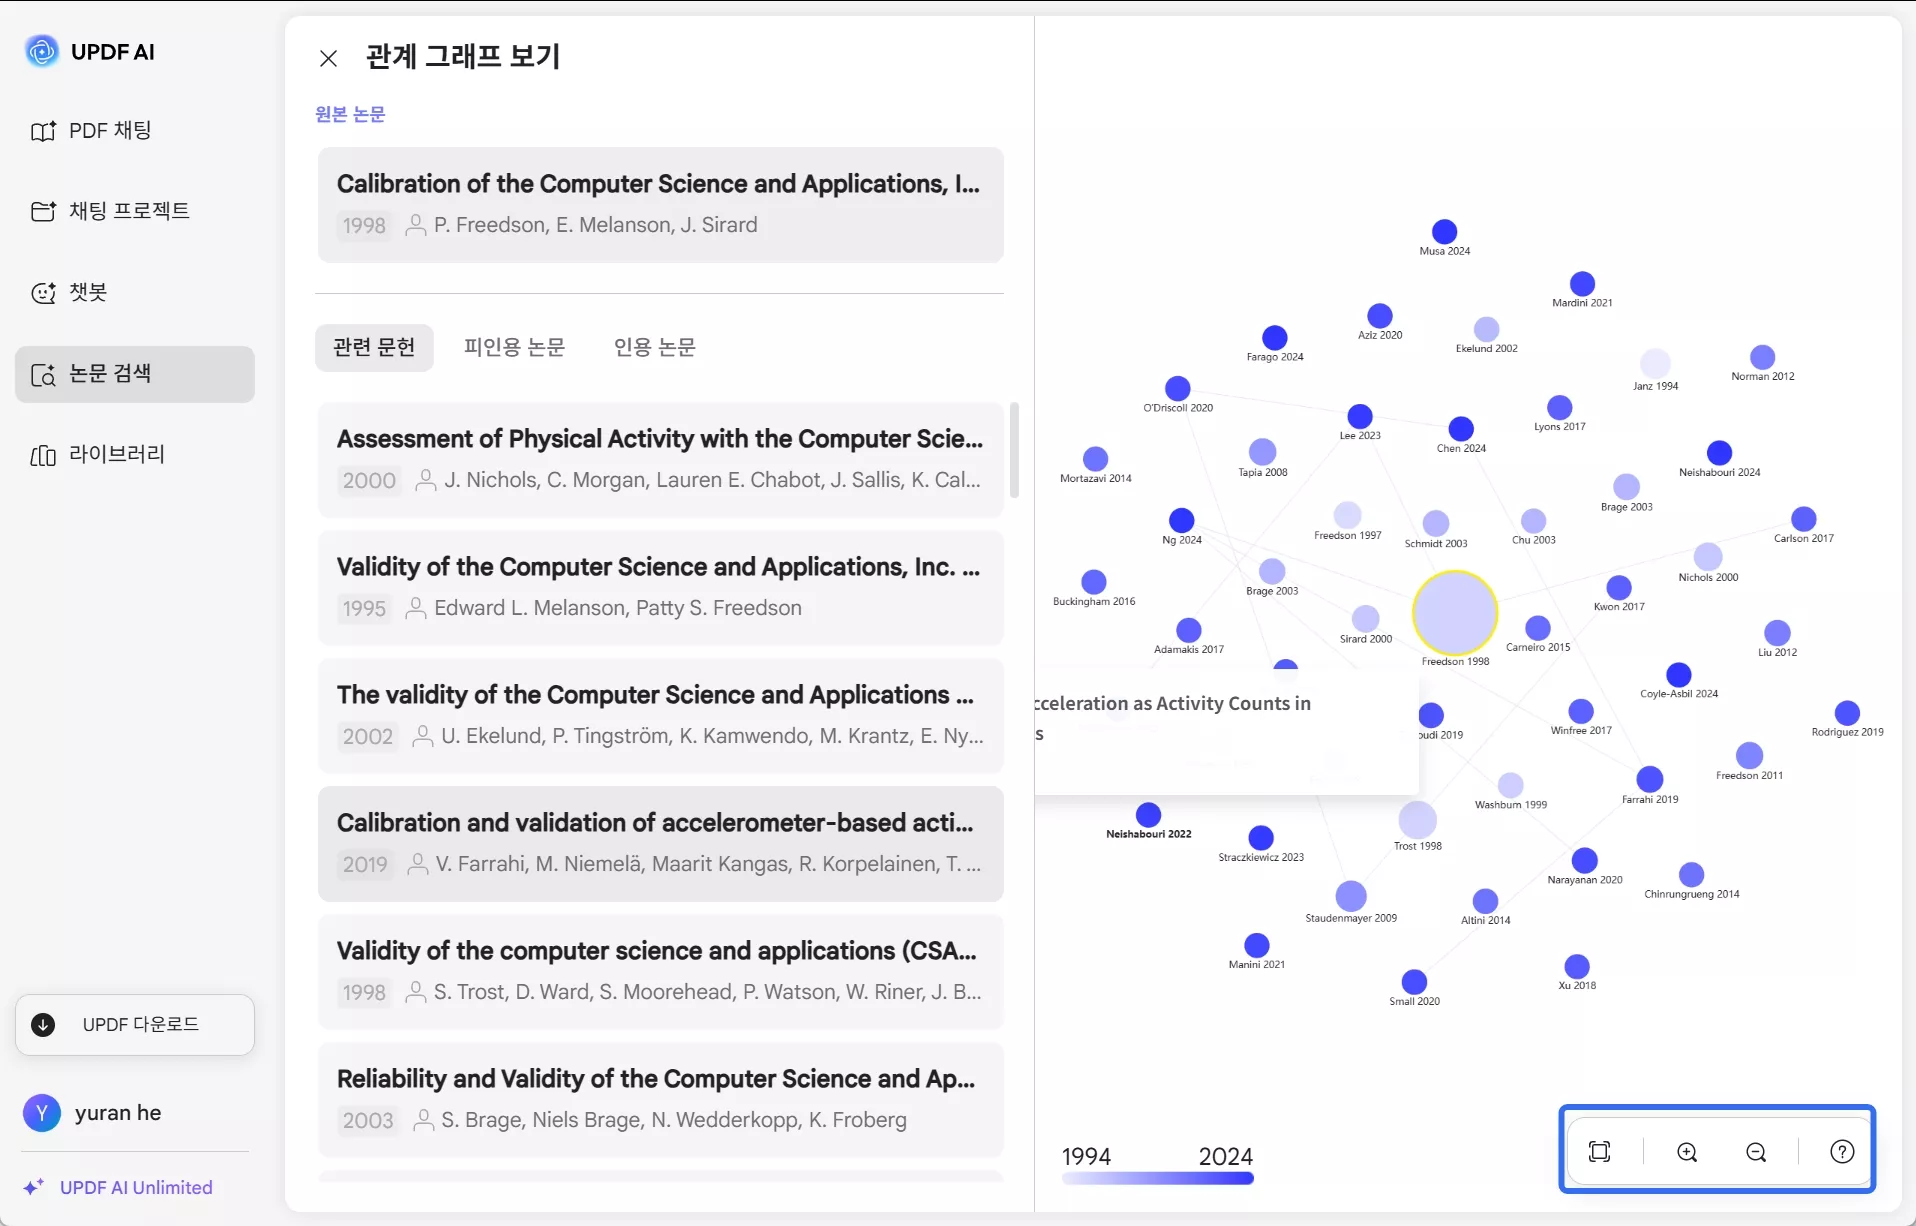This screenshot has height=1226, width=1916.
Task: Click the zoom in graph icon
Action: coord(1687,1152)
